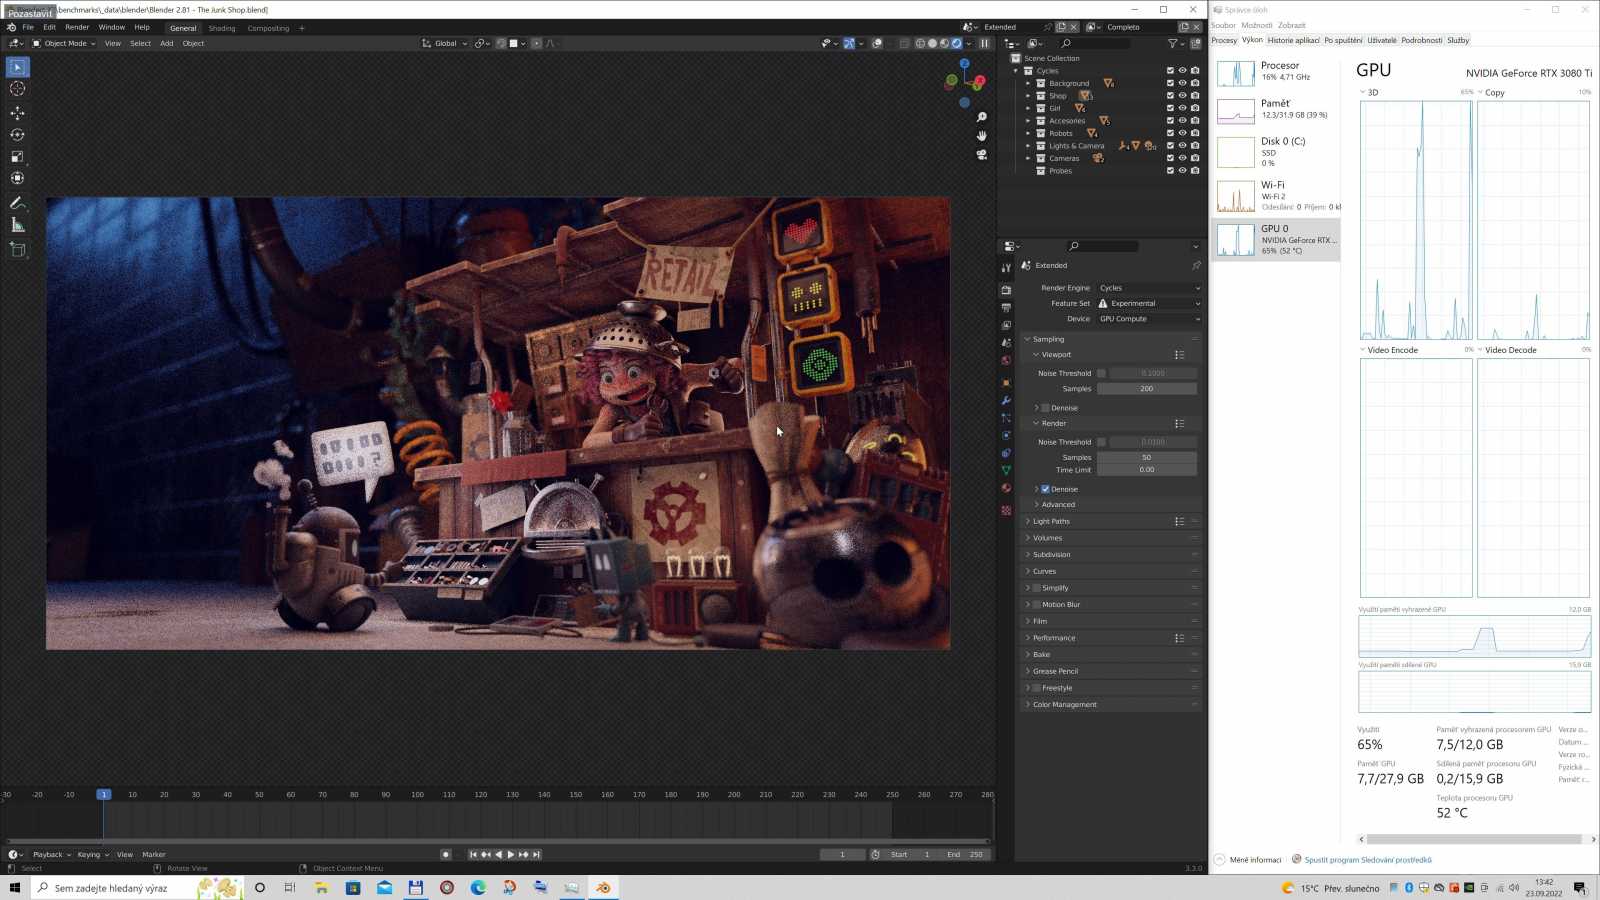The width and height of the screenshot is (1600, 900).
Task: Open Microsoft Edge from the taskbar
Action: 478,888
